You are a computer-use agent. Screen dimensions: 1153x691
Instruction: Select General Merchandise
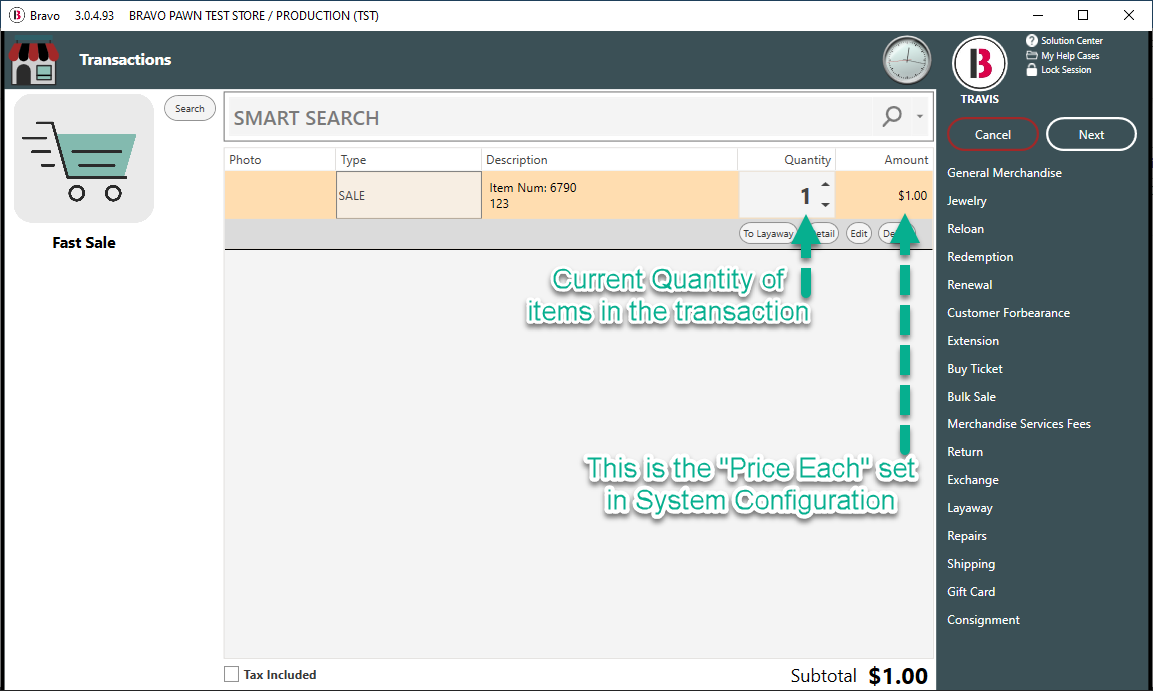click(x=1004, y=173)
